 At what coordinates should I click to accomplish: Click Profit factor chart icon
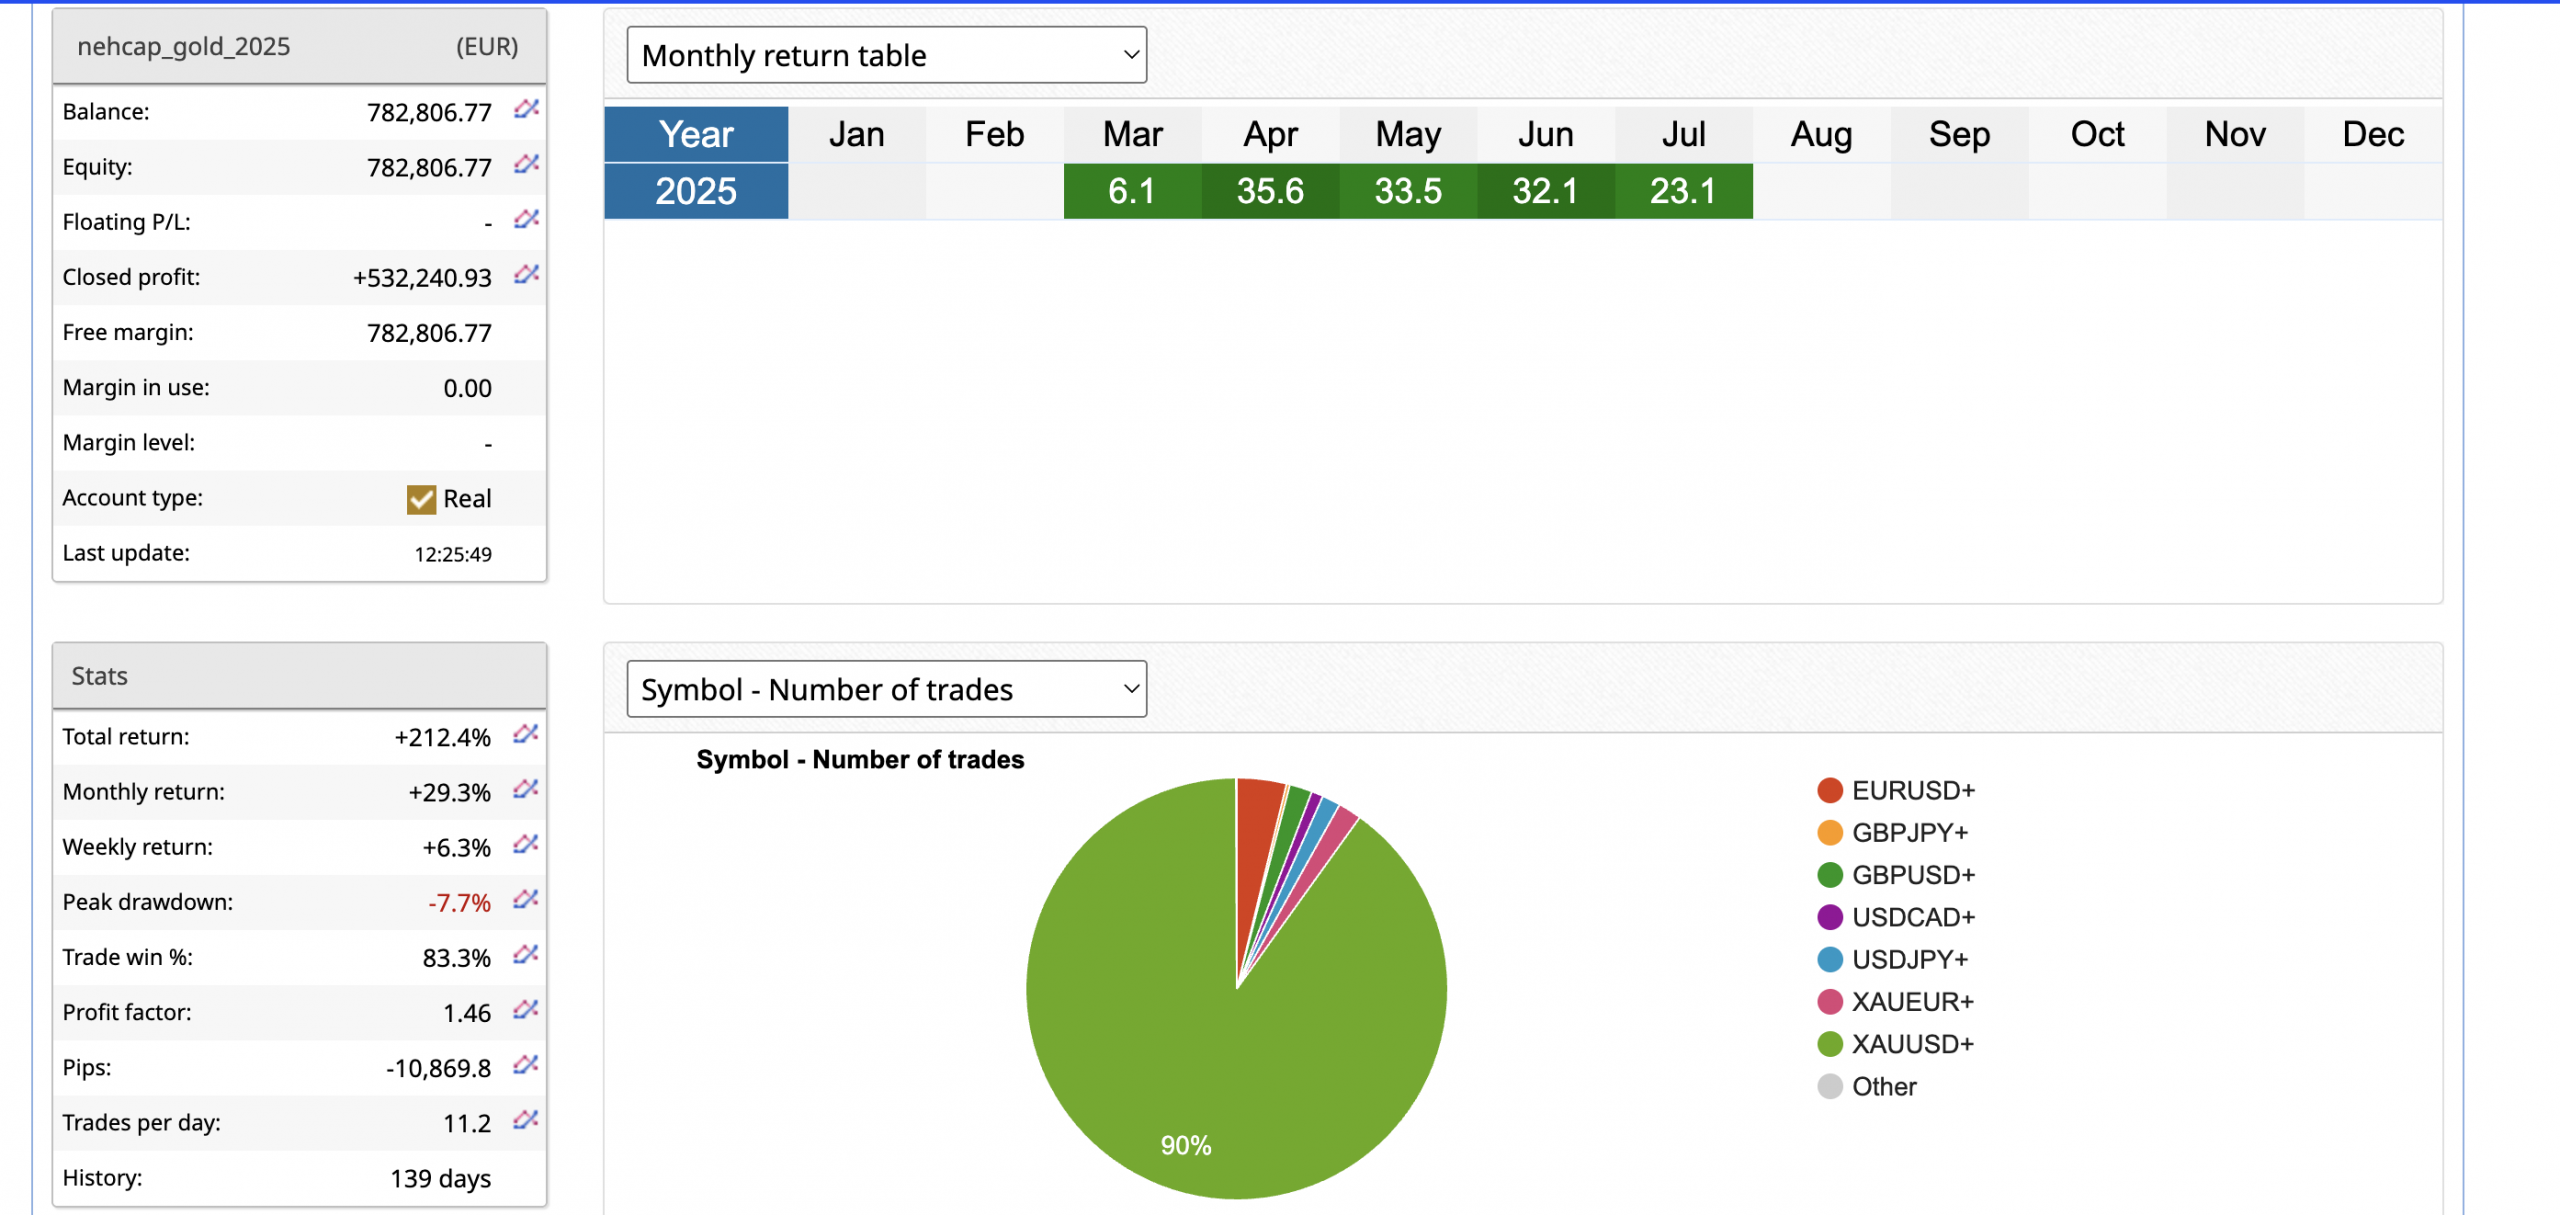[x=526, y=1010]
